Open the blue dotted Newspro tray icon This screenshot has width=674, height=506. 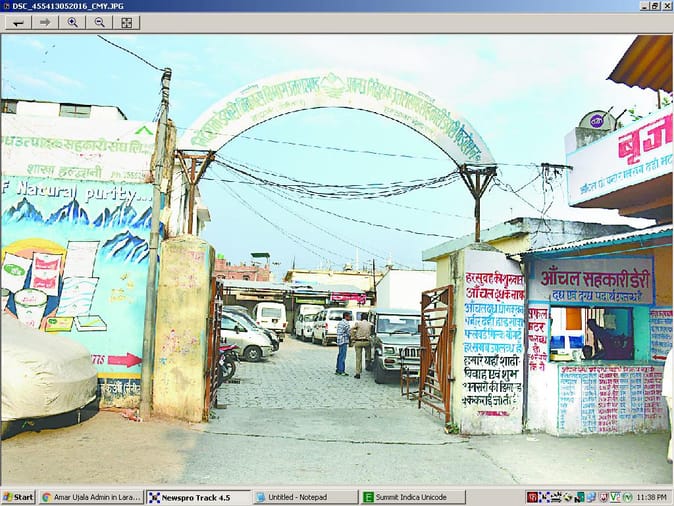tap(545, 497)
